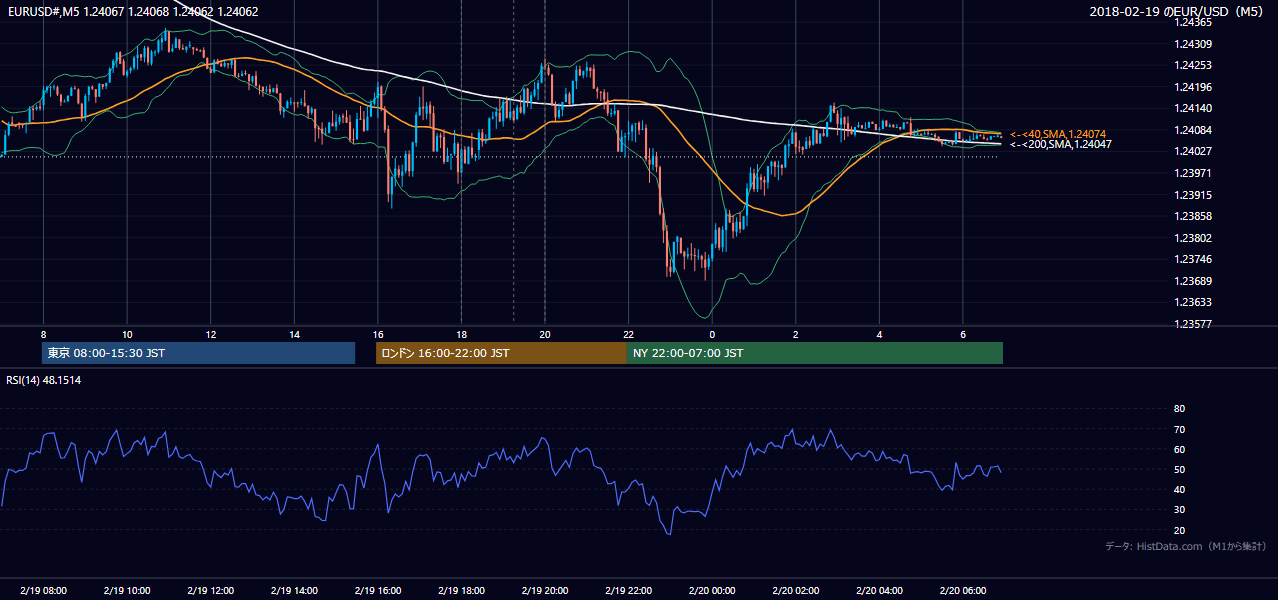Click the 2/20 02:00 time label
Image resolution: width=1278 pixels, height=600 pixels.
click(795, 591)
